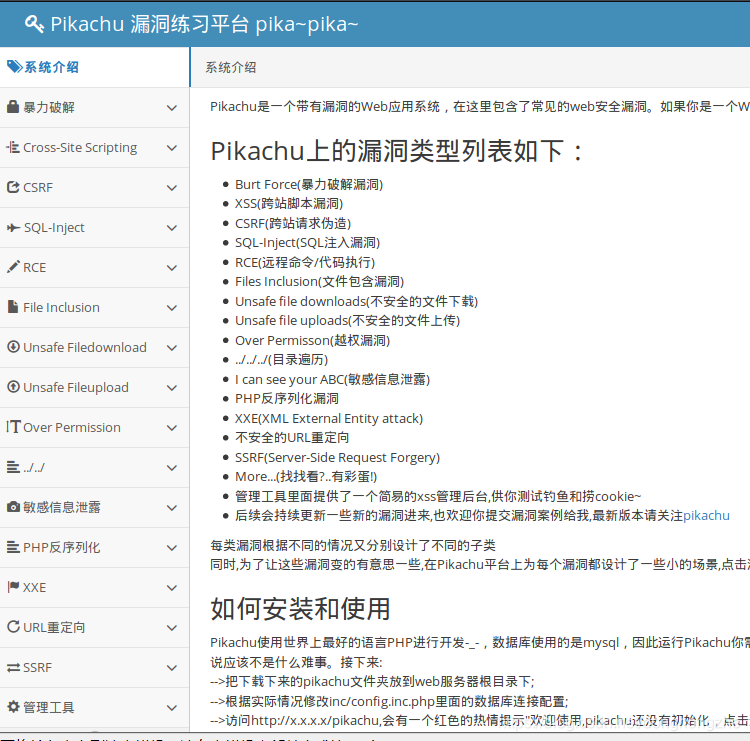
Task: Expand the URL重定向 chevron
Action: (172, 628)
